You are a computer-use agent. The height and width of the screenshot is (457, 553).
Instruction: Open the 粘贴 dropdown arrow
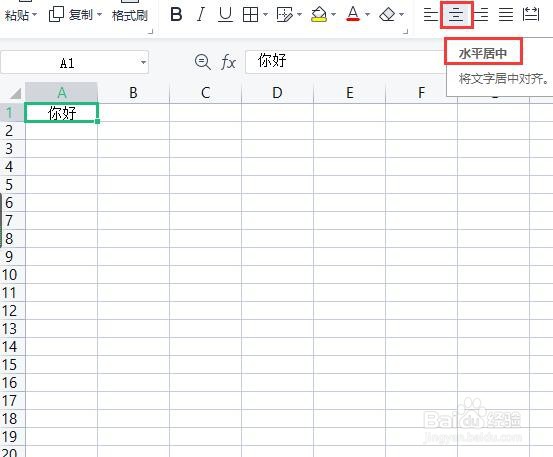pos(34,15)
